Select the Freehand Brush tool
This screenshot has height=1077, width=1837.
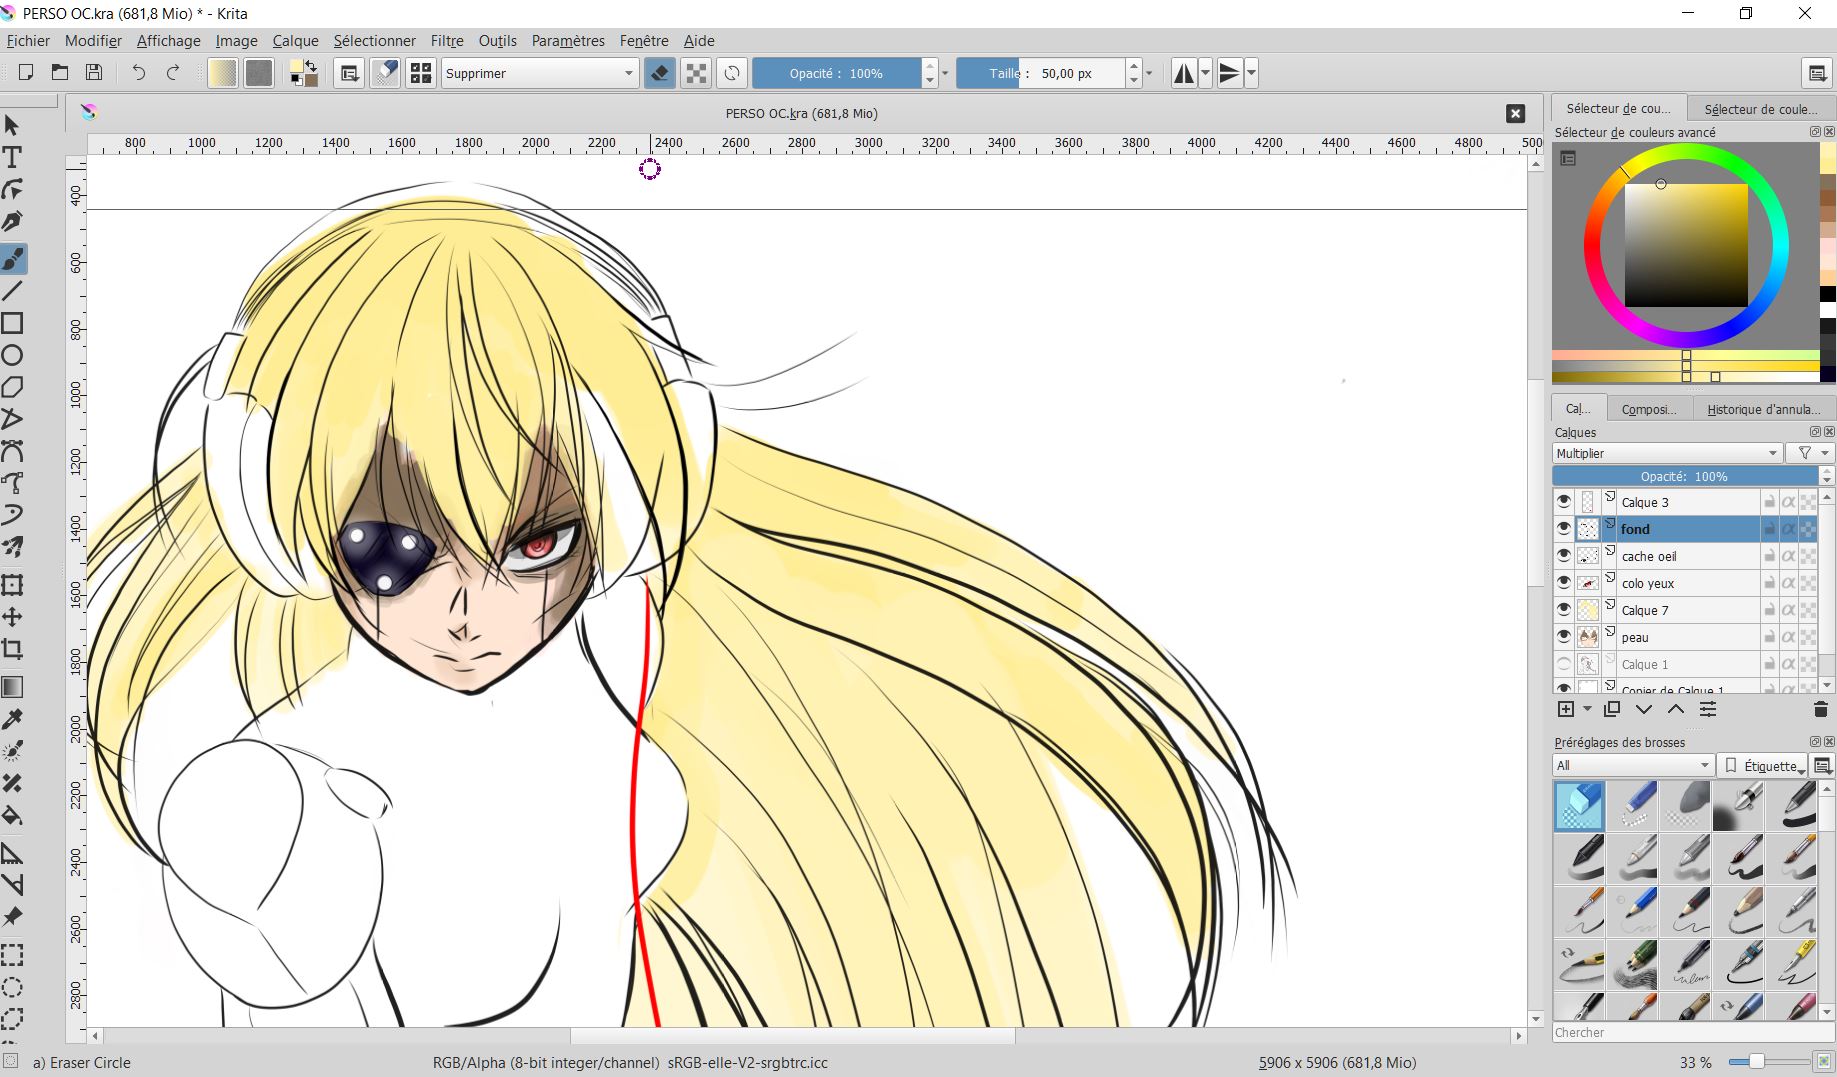[13, 259]
